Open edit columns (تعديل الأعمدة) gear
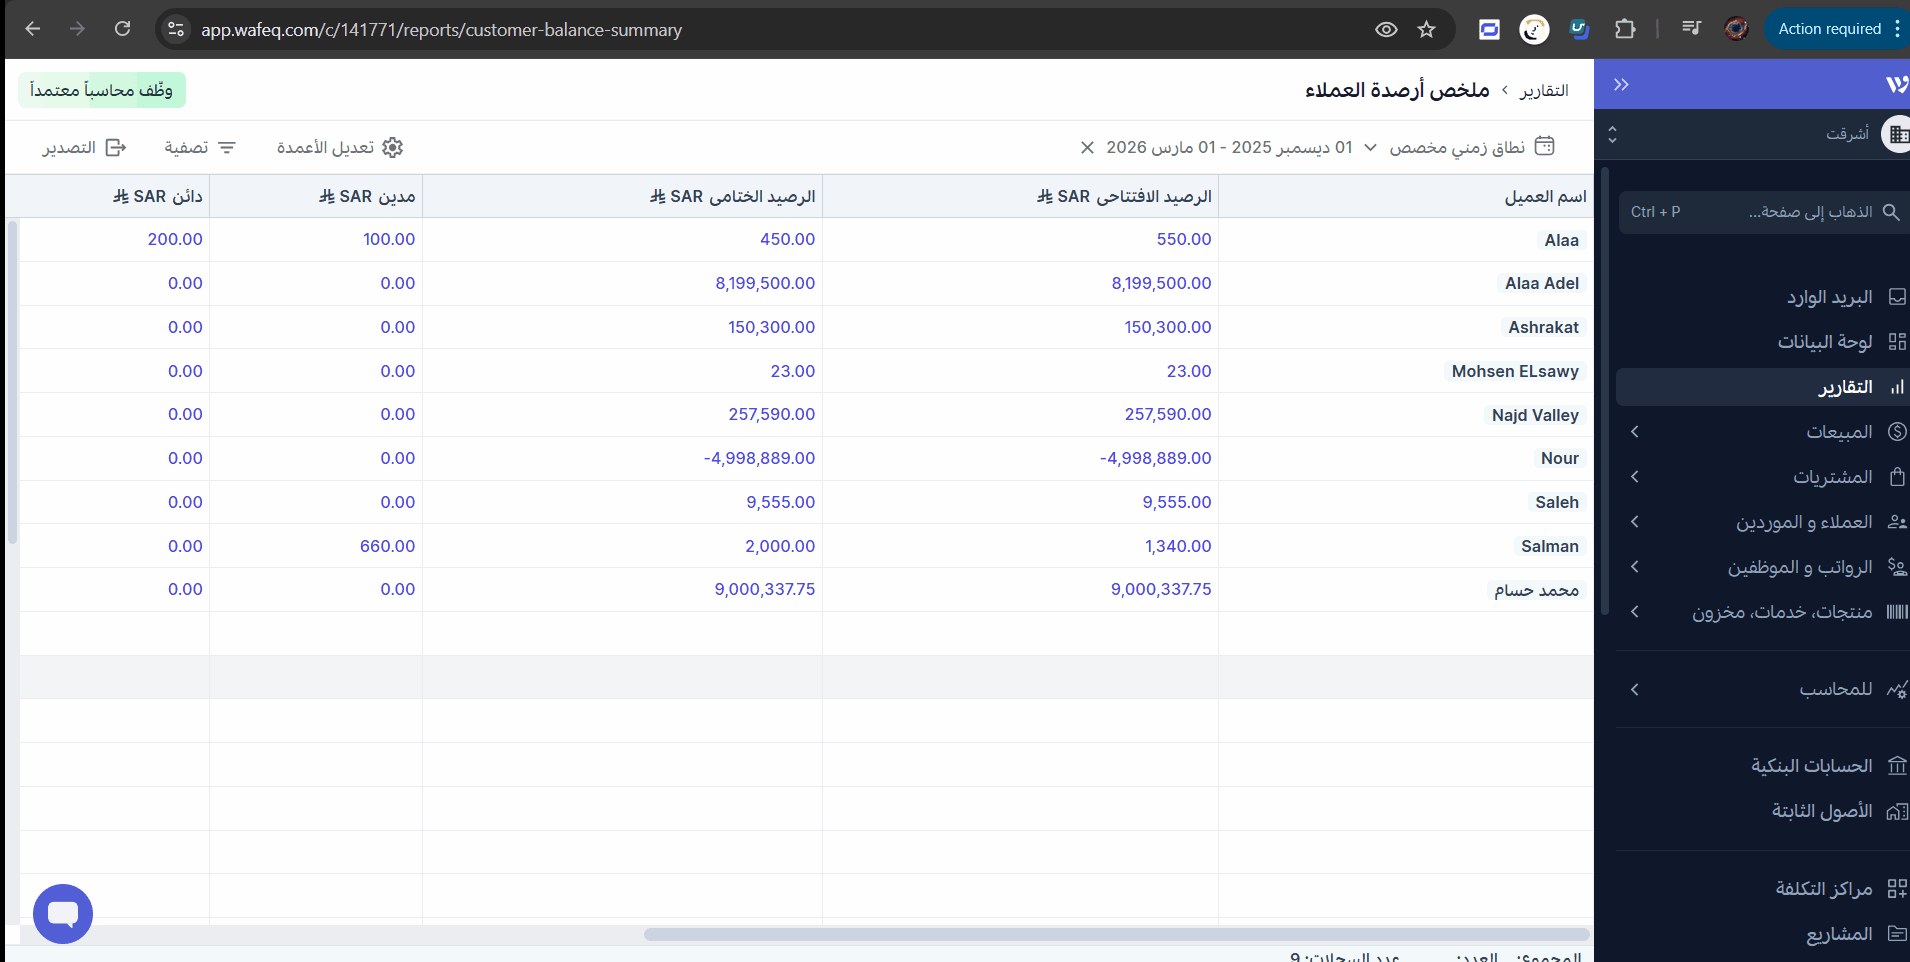1910x962 pixels. pyautogui.click(x=392, y=148)
